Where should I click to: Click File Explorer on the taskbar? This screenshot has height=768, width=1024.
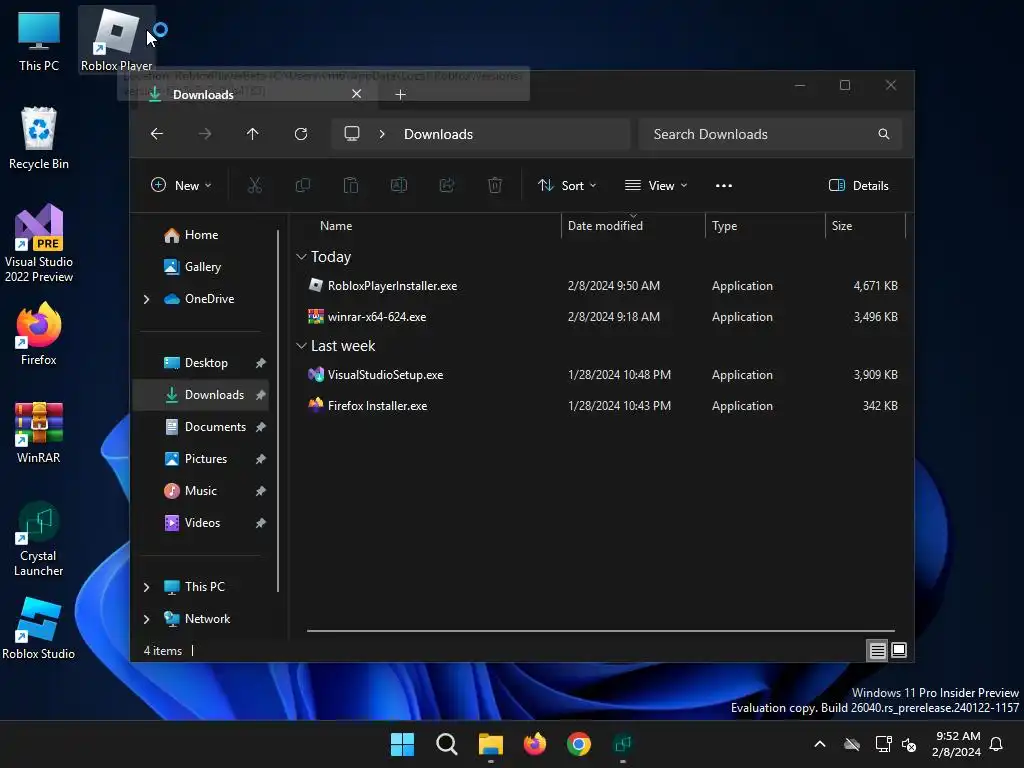490,744
